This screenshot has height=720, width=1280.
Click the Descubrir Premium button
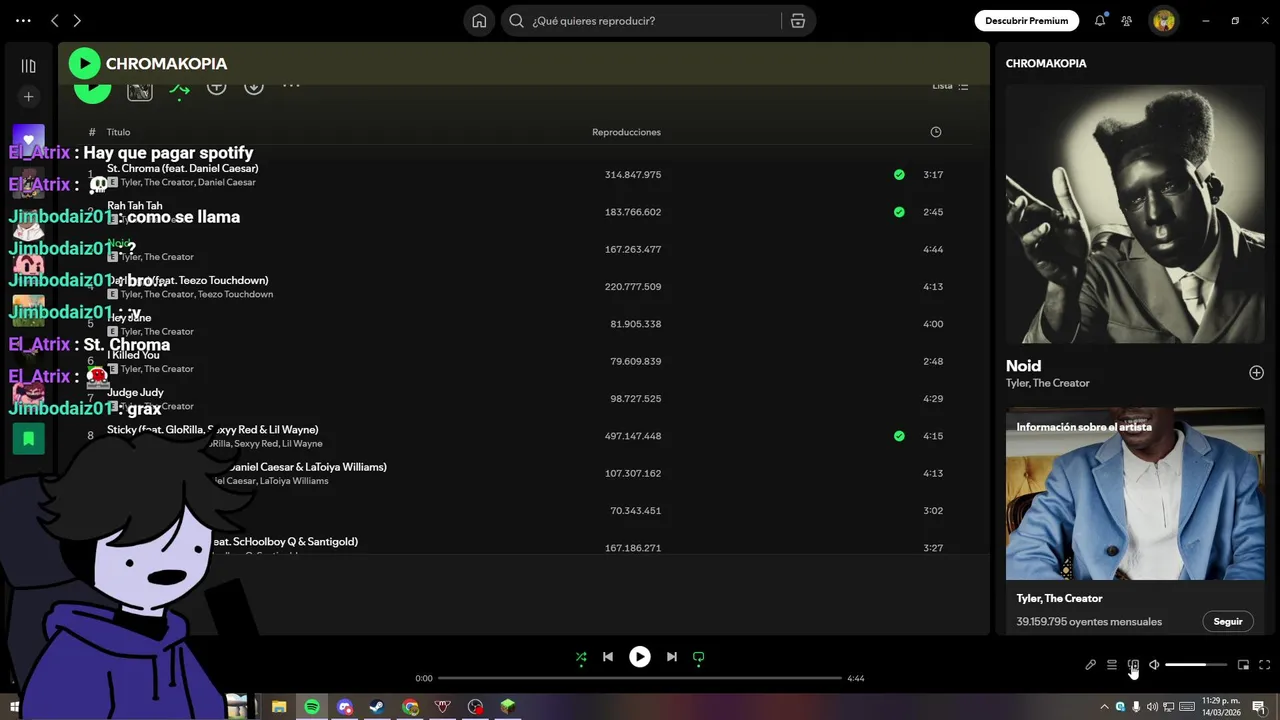click(x=1026, y=20)
